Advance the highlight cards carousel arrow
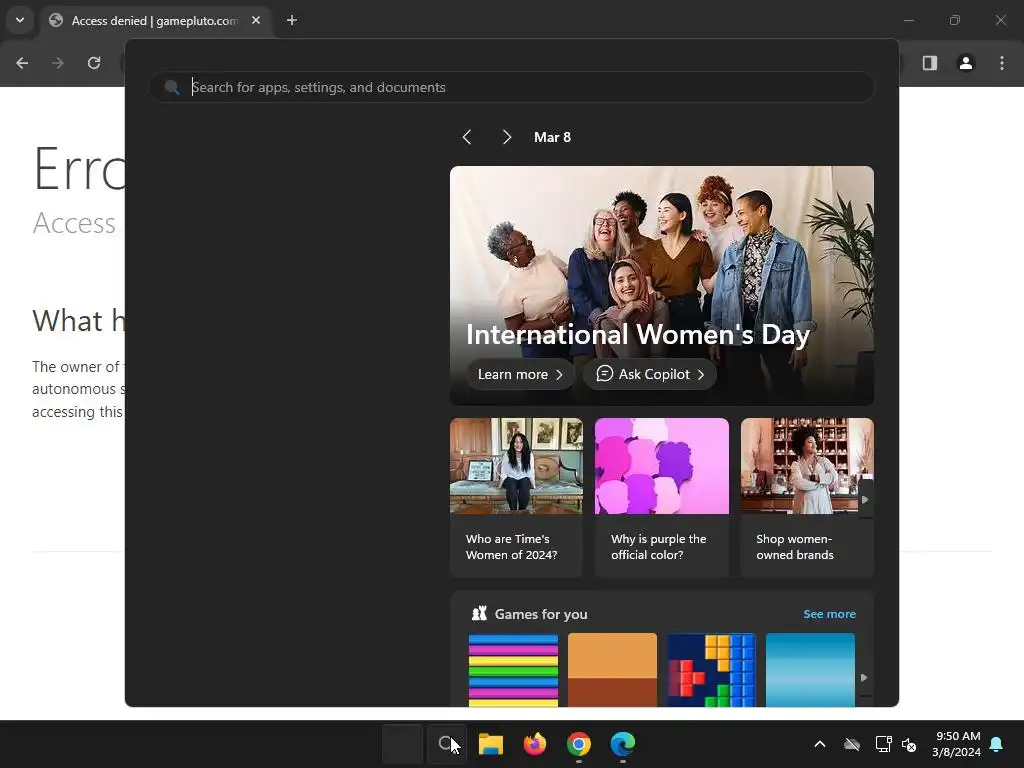This screenshot has height=768, width=1024. [865, 500]
